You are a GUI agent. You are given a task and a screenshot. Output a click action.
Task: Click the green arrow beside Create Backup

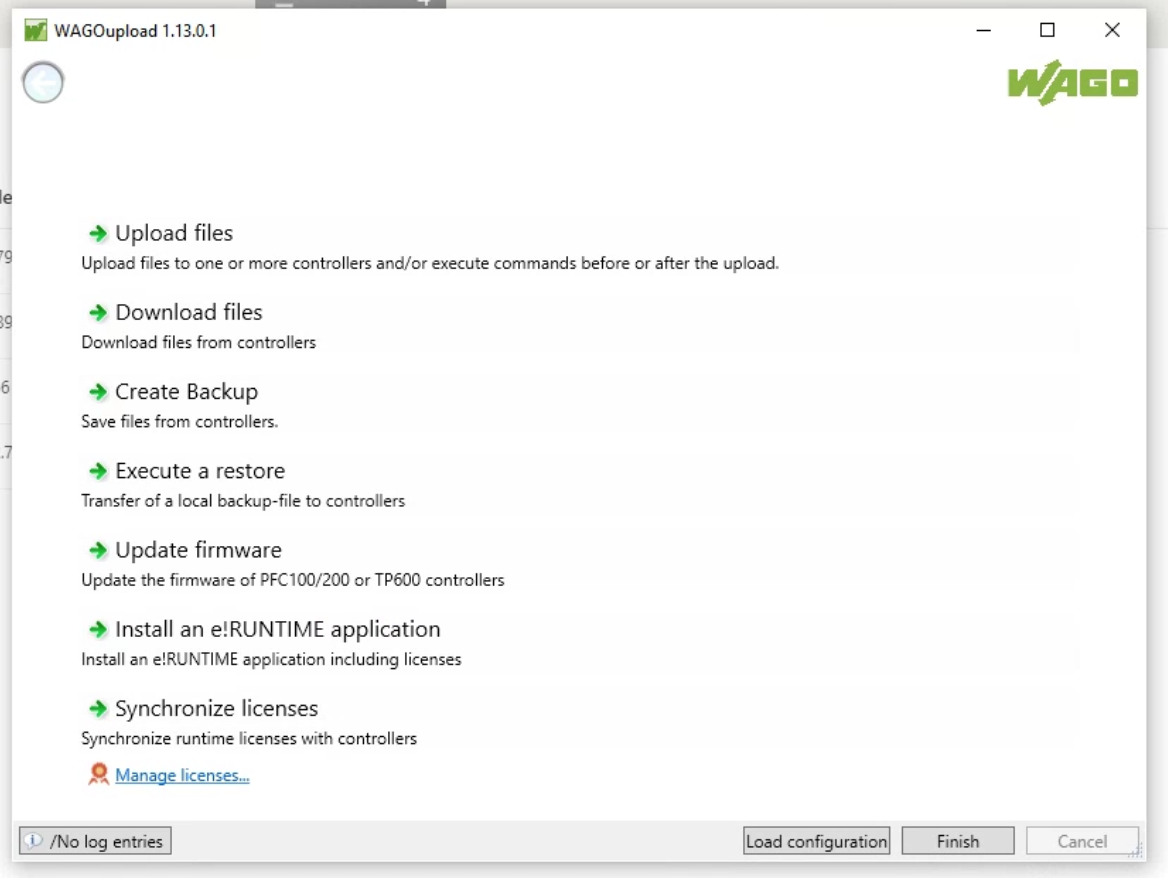pyautogui.click(x=98, y=392)
